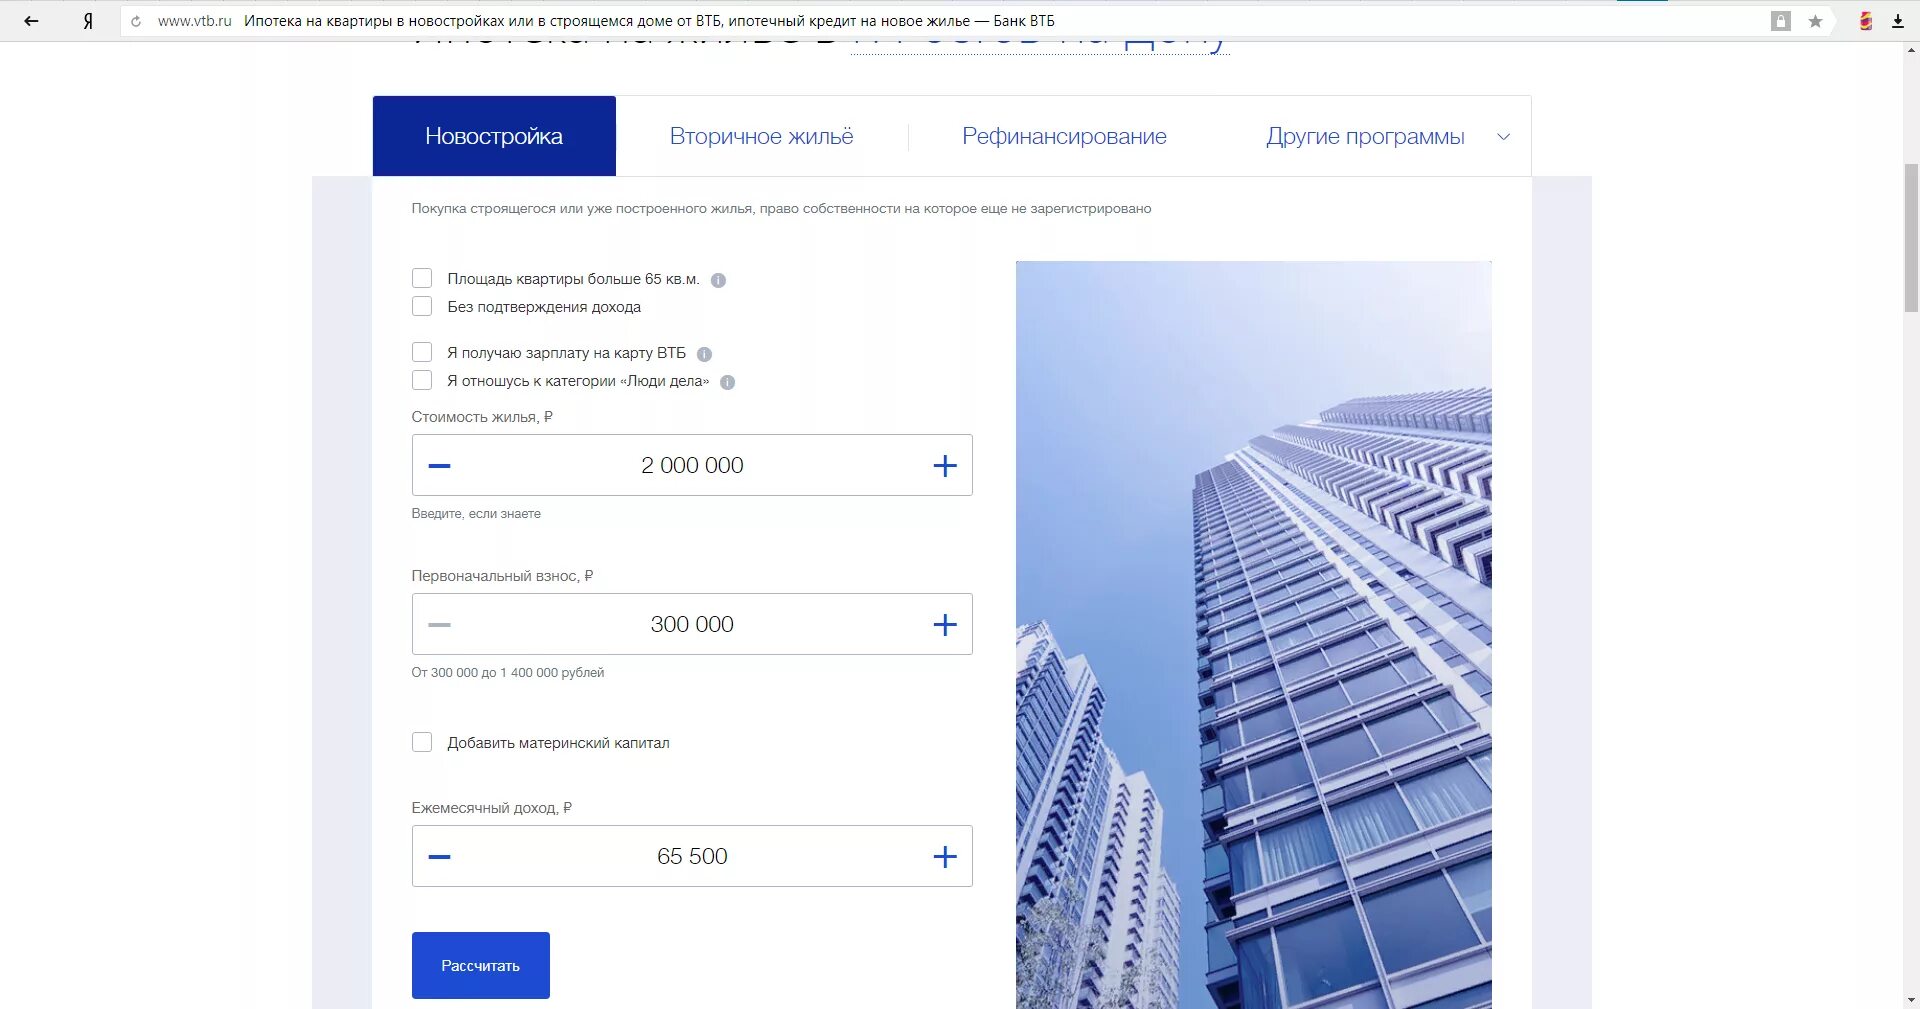Click the page vertical scrollbar thumb

click(1911, 238)
